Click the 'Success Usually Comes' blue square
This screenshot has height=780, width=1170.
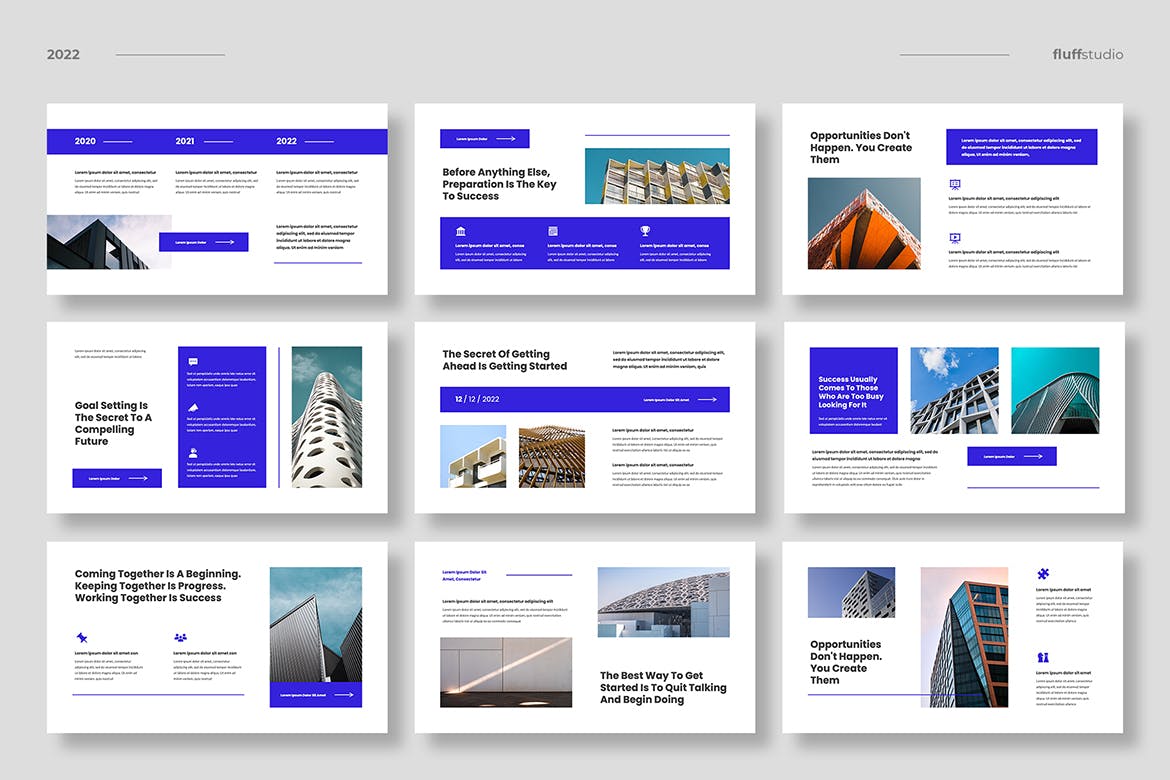(x=853, y=390)
